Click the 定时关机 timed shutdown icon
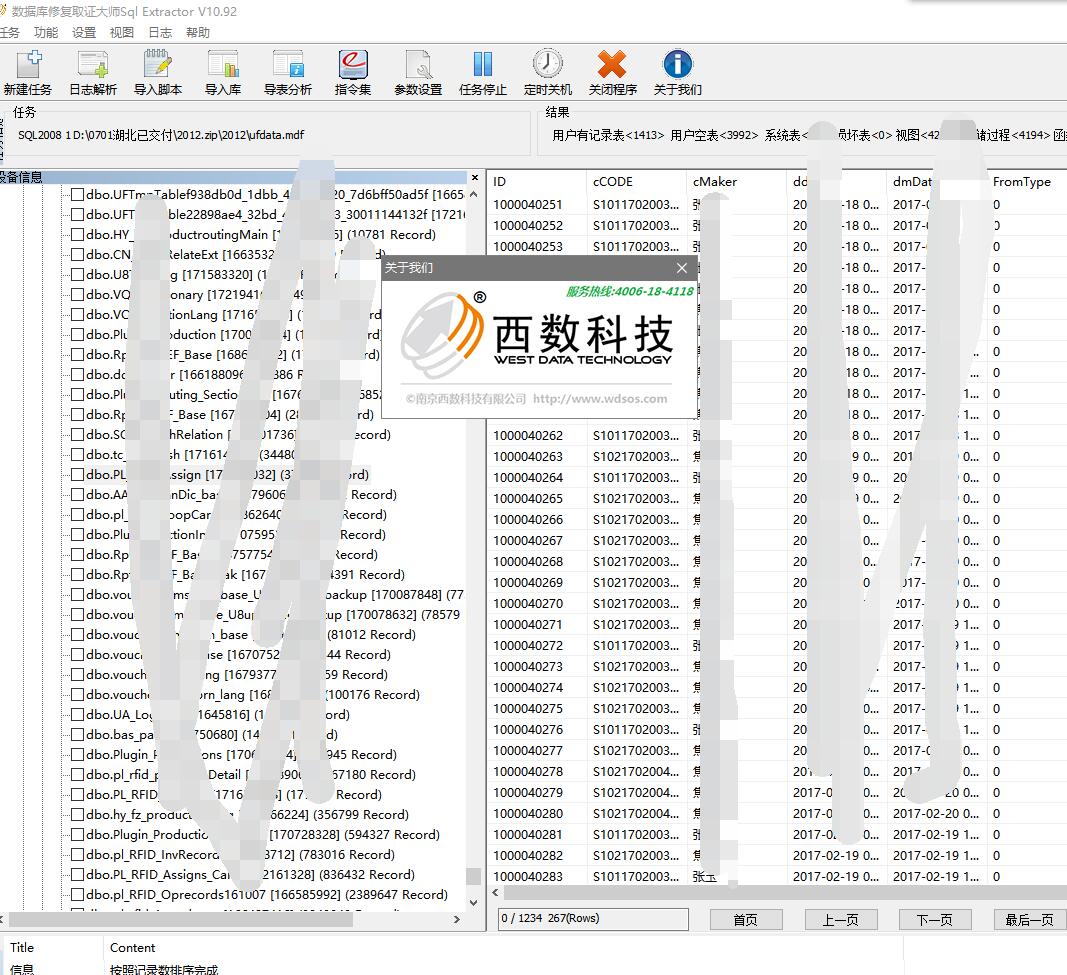This screenshot has width=1067, height=975. click(548, 72)
